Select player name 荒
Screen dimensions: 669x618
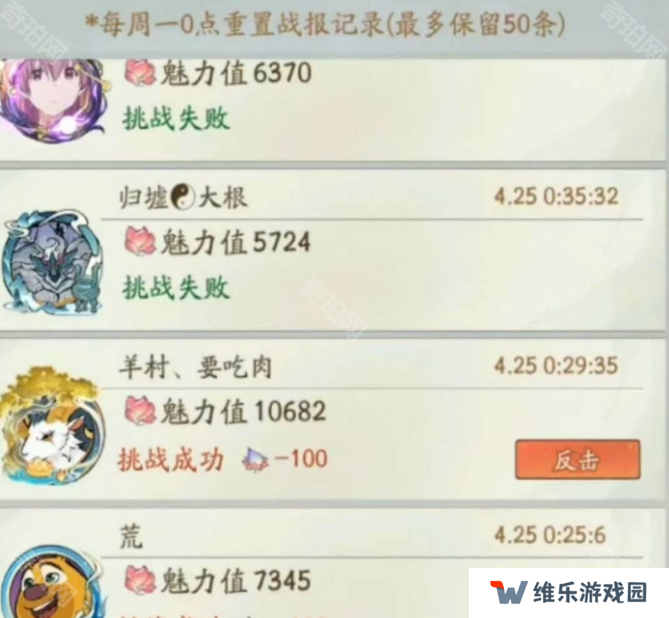[x=131, y=536]
